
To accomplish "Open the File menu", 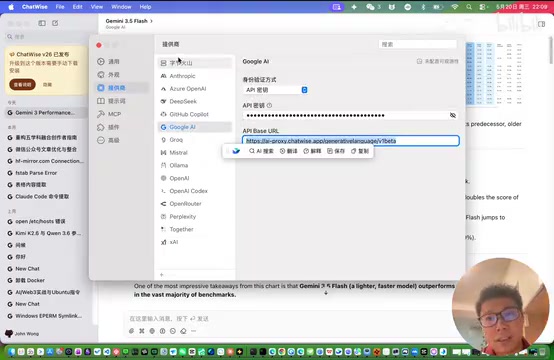I will pos(60,7).
